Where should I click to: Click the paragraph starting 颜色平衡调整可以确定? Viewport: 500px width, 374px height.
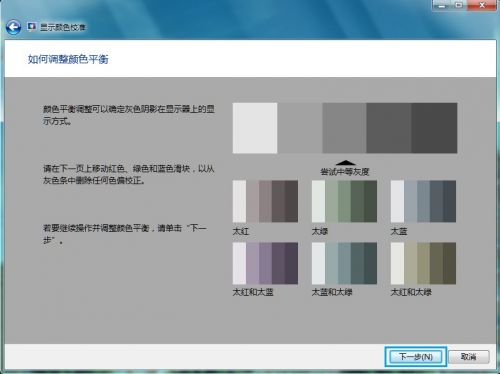[129, 115]
